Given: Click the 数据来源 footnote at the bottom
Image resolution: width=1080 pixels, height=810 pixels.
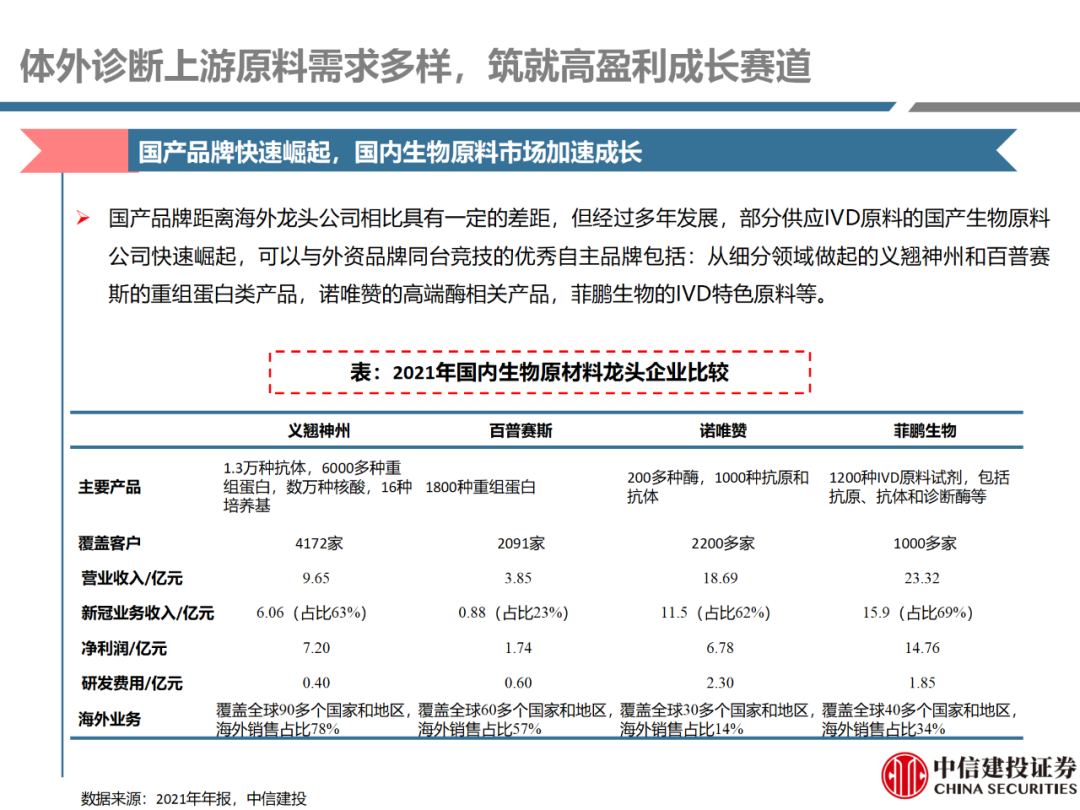Looking at the screenshot, I should coord(193,798).
